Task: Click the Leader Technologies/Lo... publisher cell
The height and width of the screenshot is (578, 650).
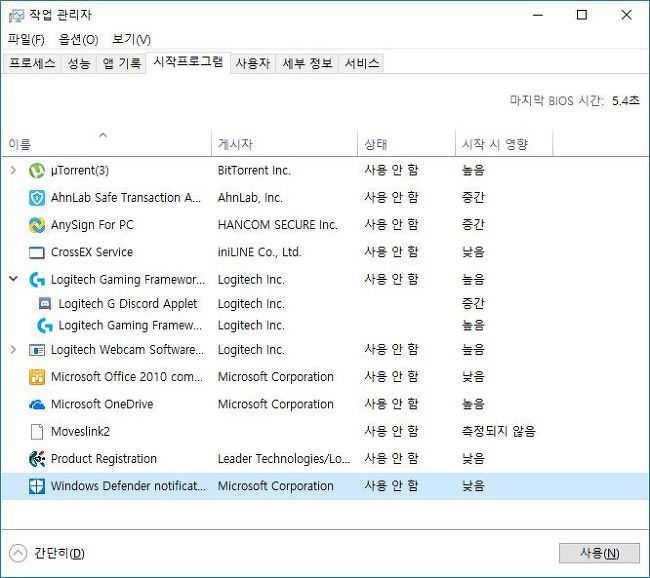Action: [x=284, y=459]
